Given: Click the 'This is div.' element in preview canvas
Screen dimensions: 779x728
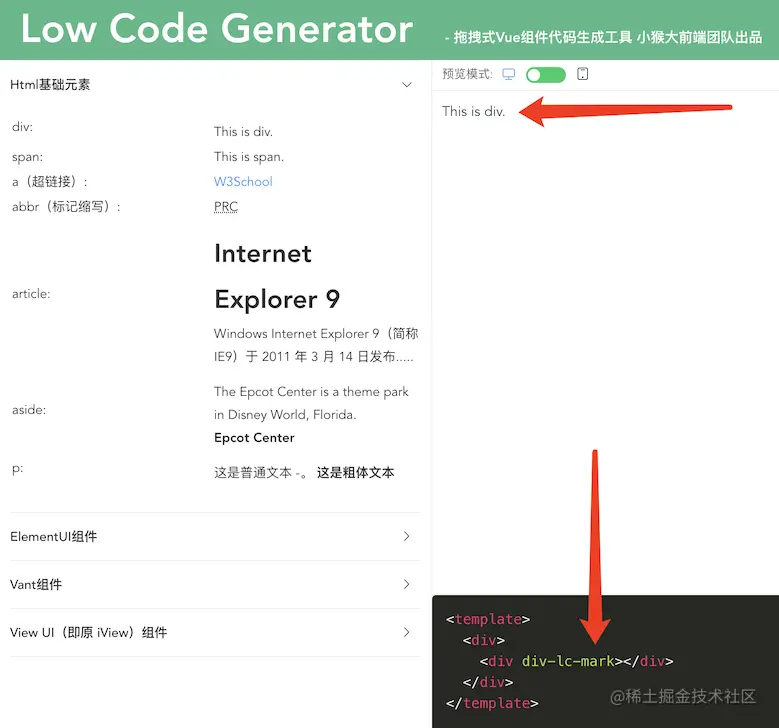Looking at the screenshot, I should 473,111.
